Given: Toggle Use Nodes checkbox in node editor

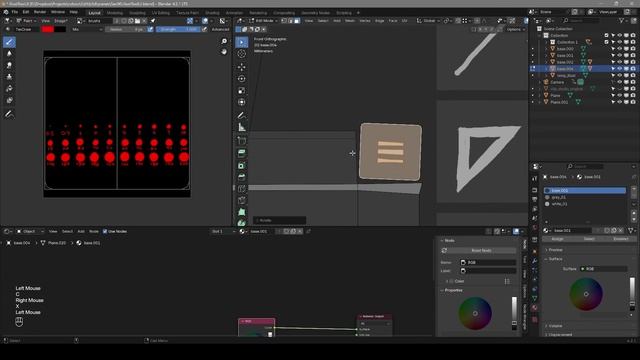Looking at the screenshot, I should pyautogui.click(x=105, y=231).
